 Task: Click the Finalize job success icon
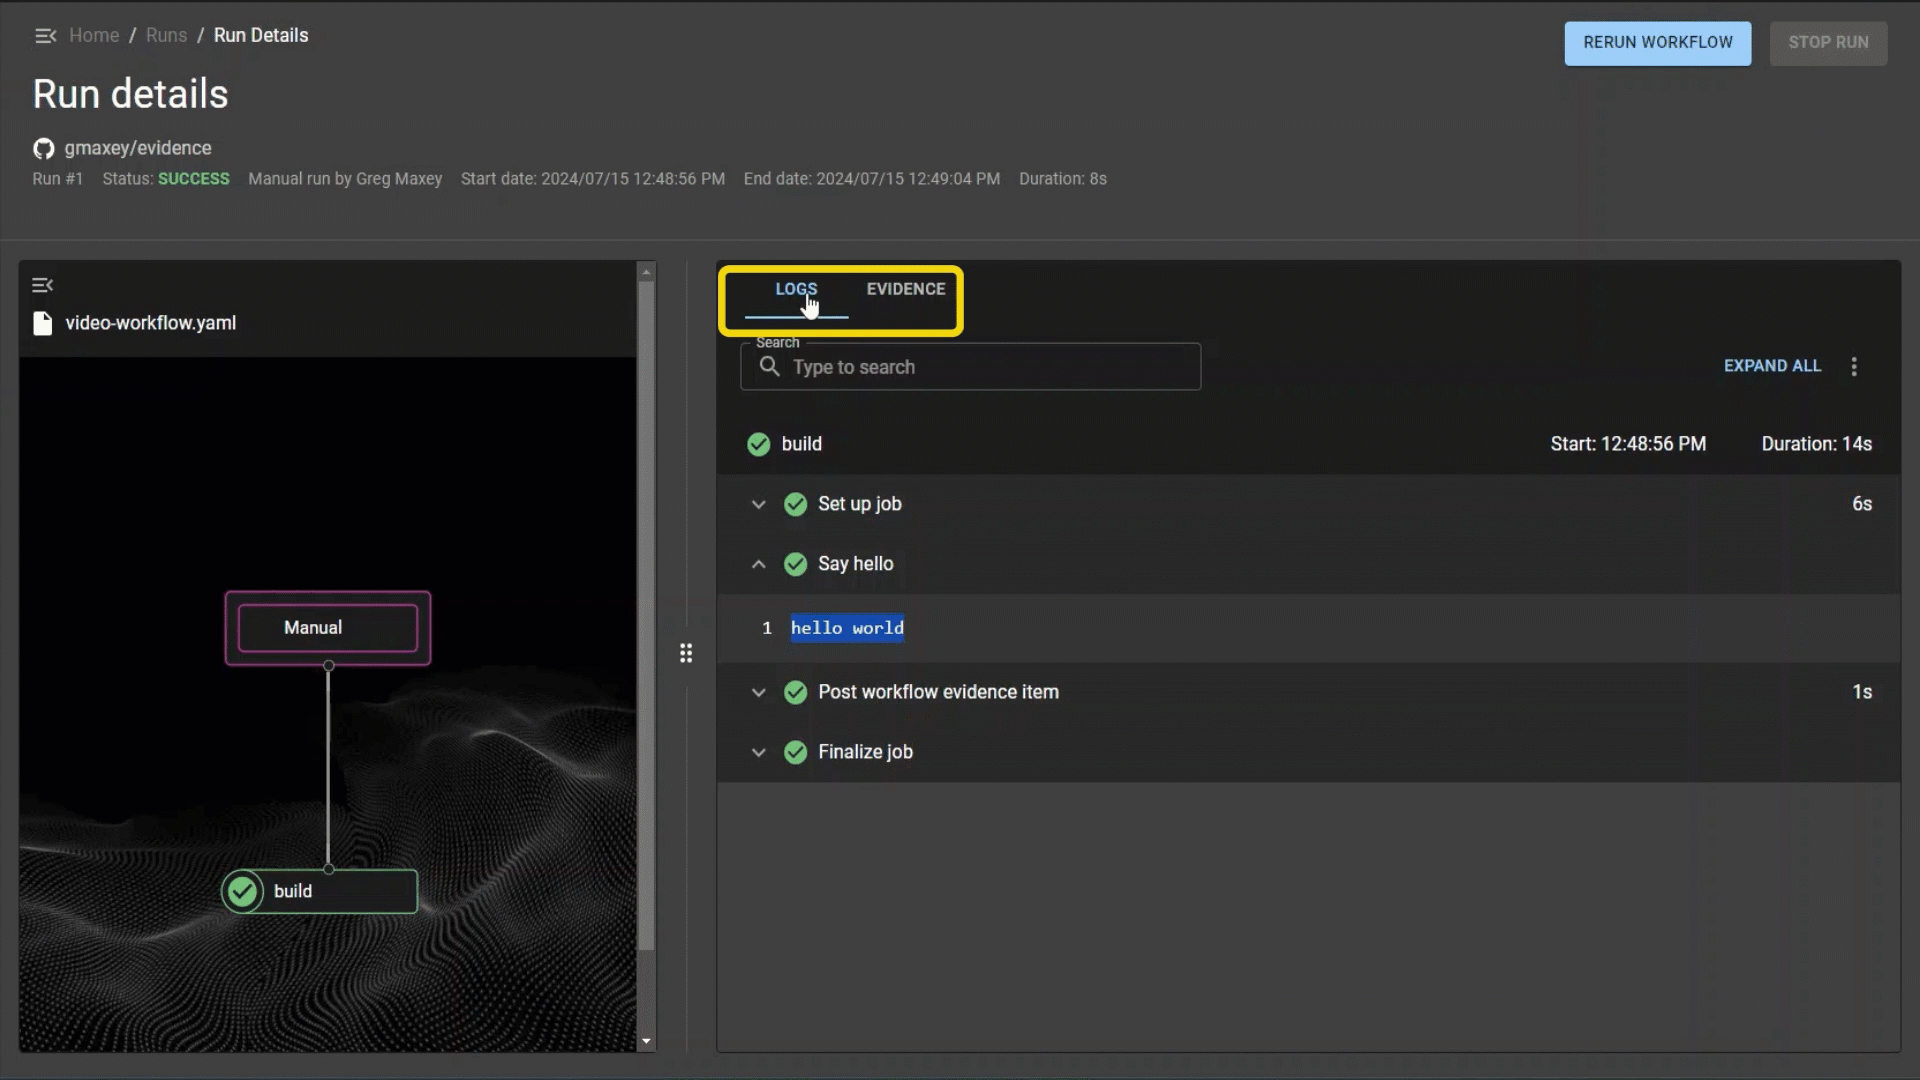795,752
